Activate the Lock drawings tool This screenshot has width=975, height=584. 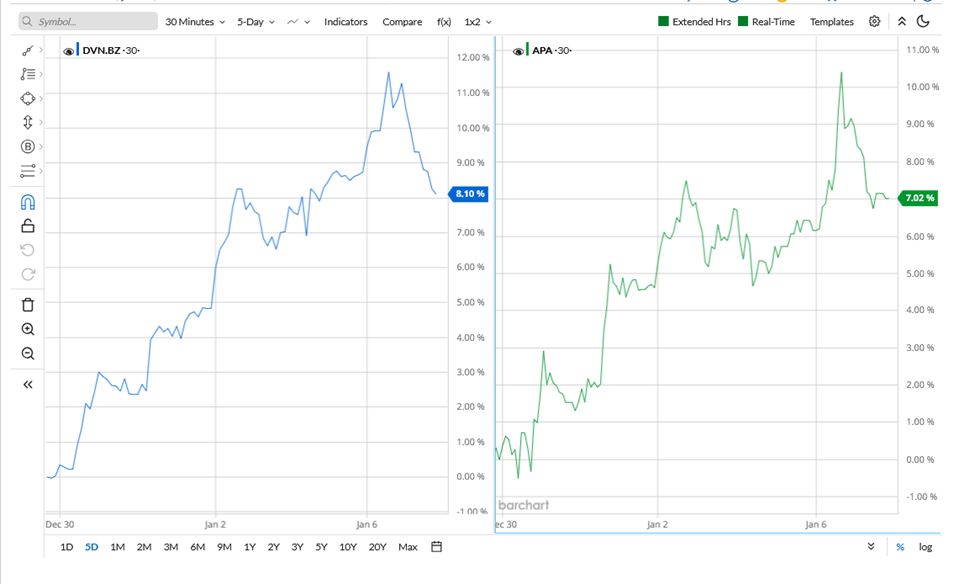point(27,226)
